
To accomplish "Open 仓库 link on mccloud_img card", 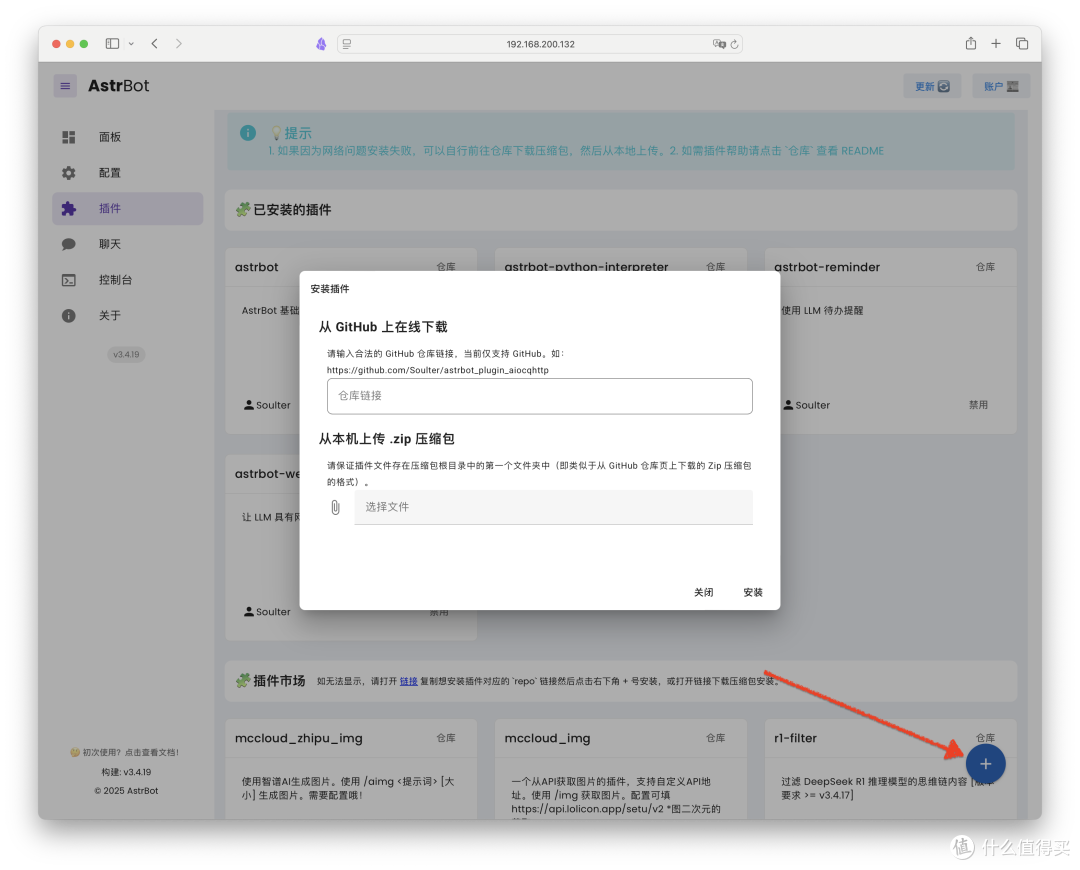I will click(x=716, y=738).
